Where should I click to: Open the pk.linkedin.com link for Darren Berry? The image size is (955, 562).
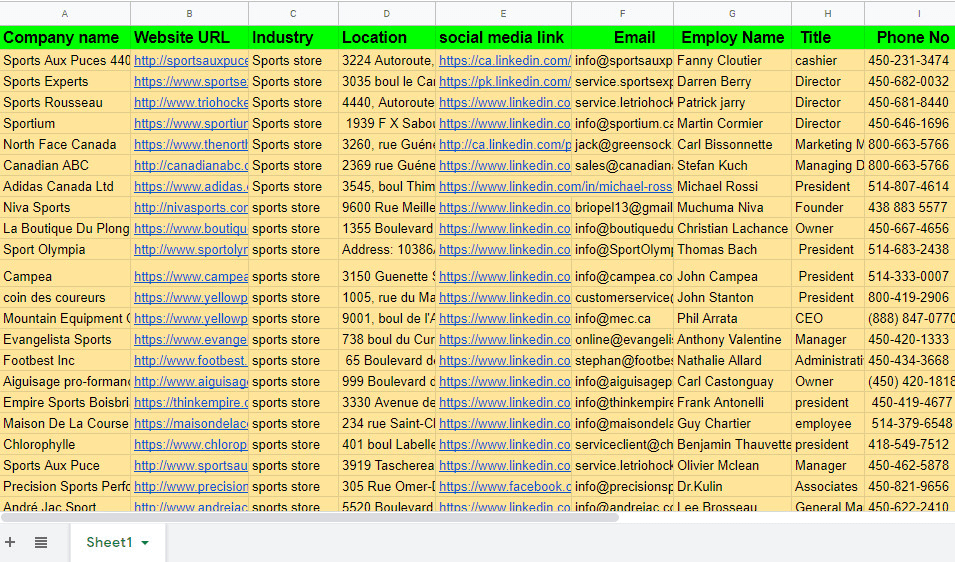click(505, 82)
